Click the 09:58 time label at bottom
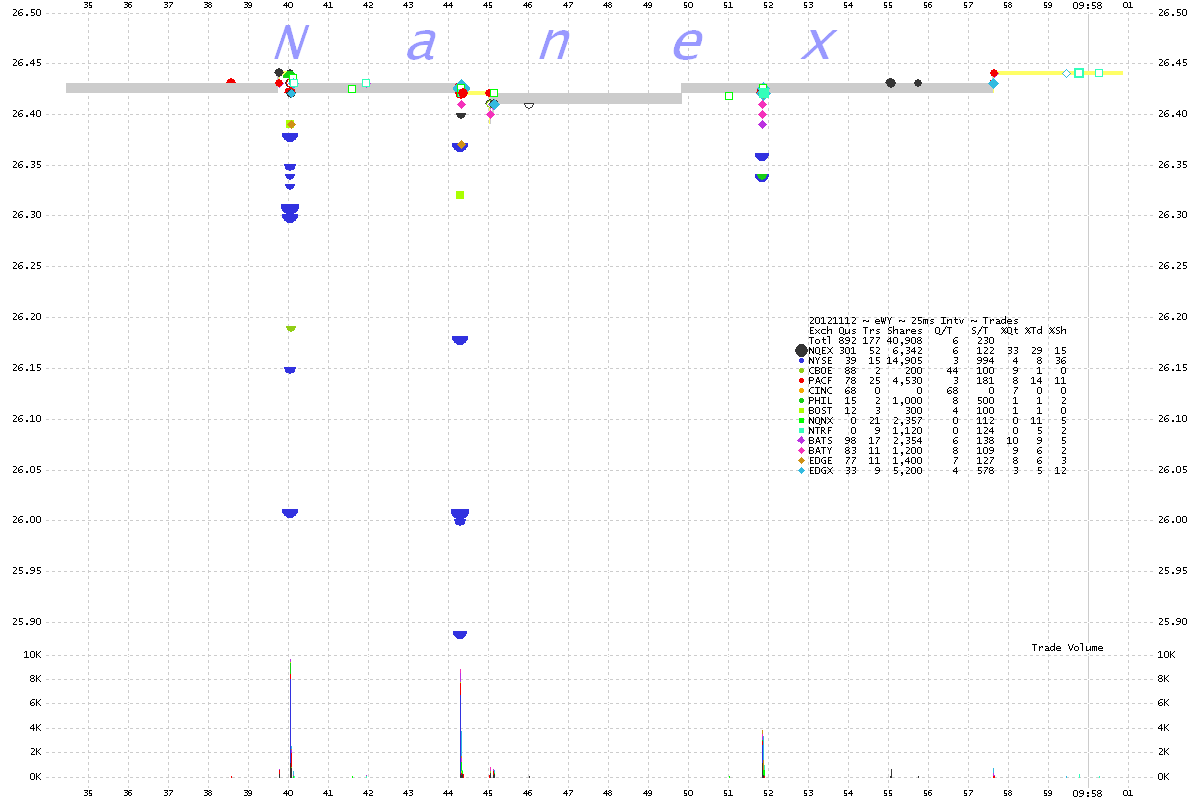1200x800 pixels. [1087, 791]
